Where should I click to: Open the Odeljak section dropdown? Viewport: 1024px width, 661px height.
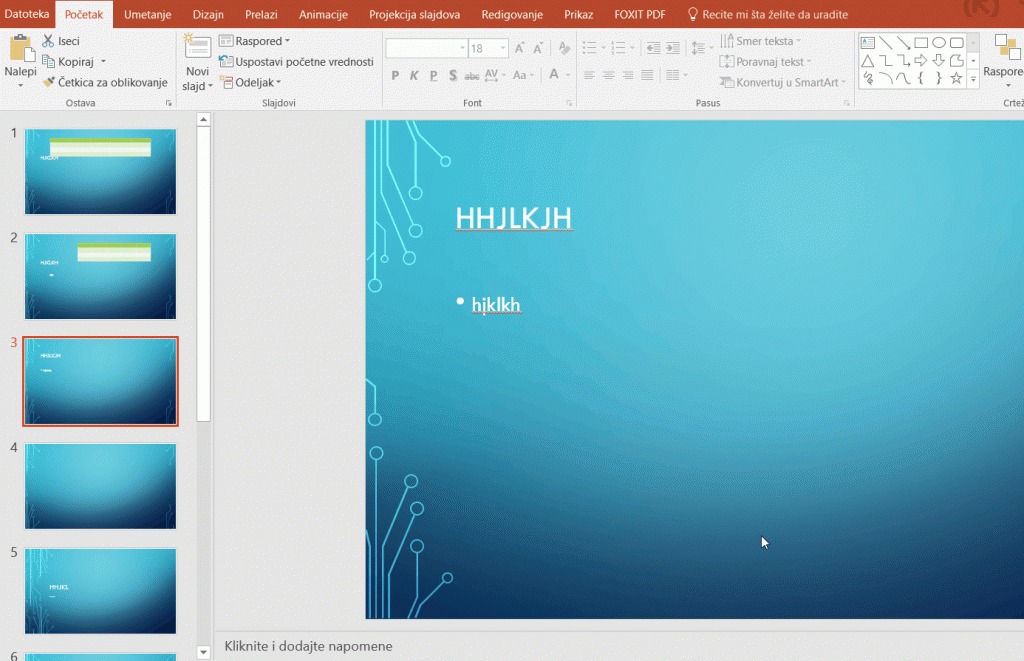pyautogui.click(x=251, y=82)
